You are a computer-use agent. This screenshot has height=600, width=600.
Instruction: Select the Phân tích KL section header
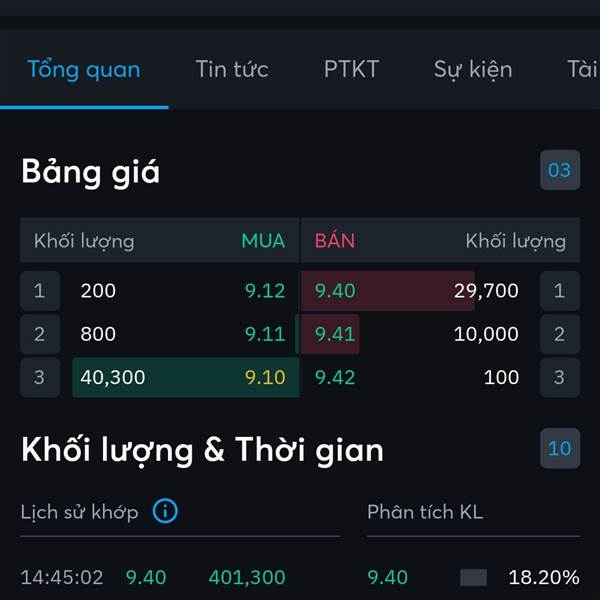[x=425, y=512]
